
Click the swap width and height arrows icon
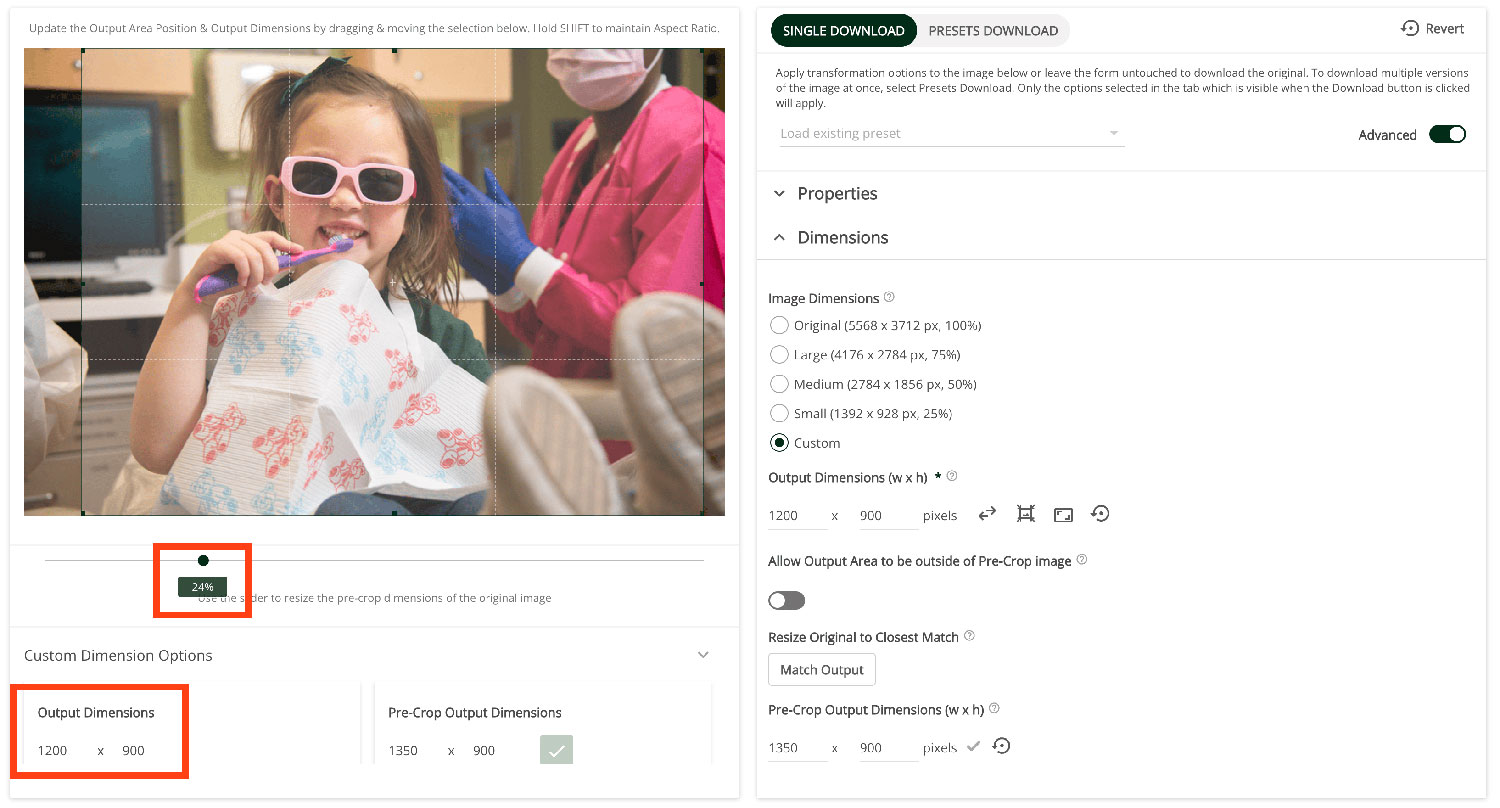click(x=987, y=514)
